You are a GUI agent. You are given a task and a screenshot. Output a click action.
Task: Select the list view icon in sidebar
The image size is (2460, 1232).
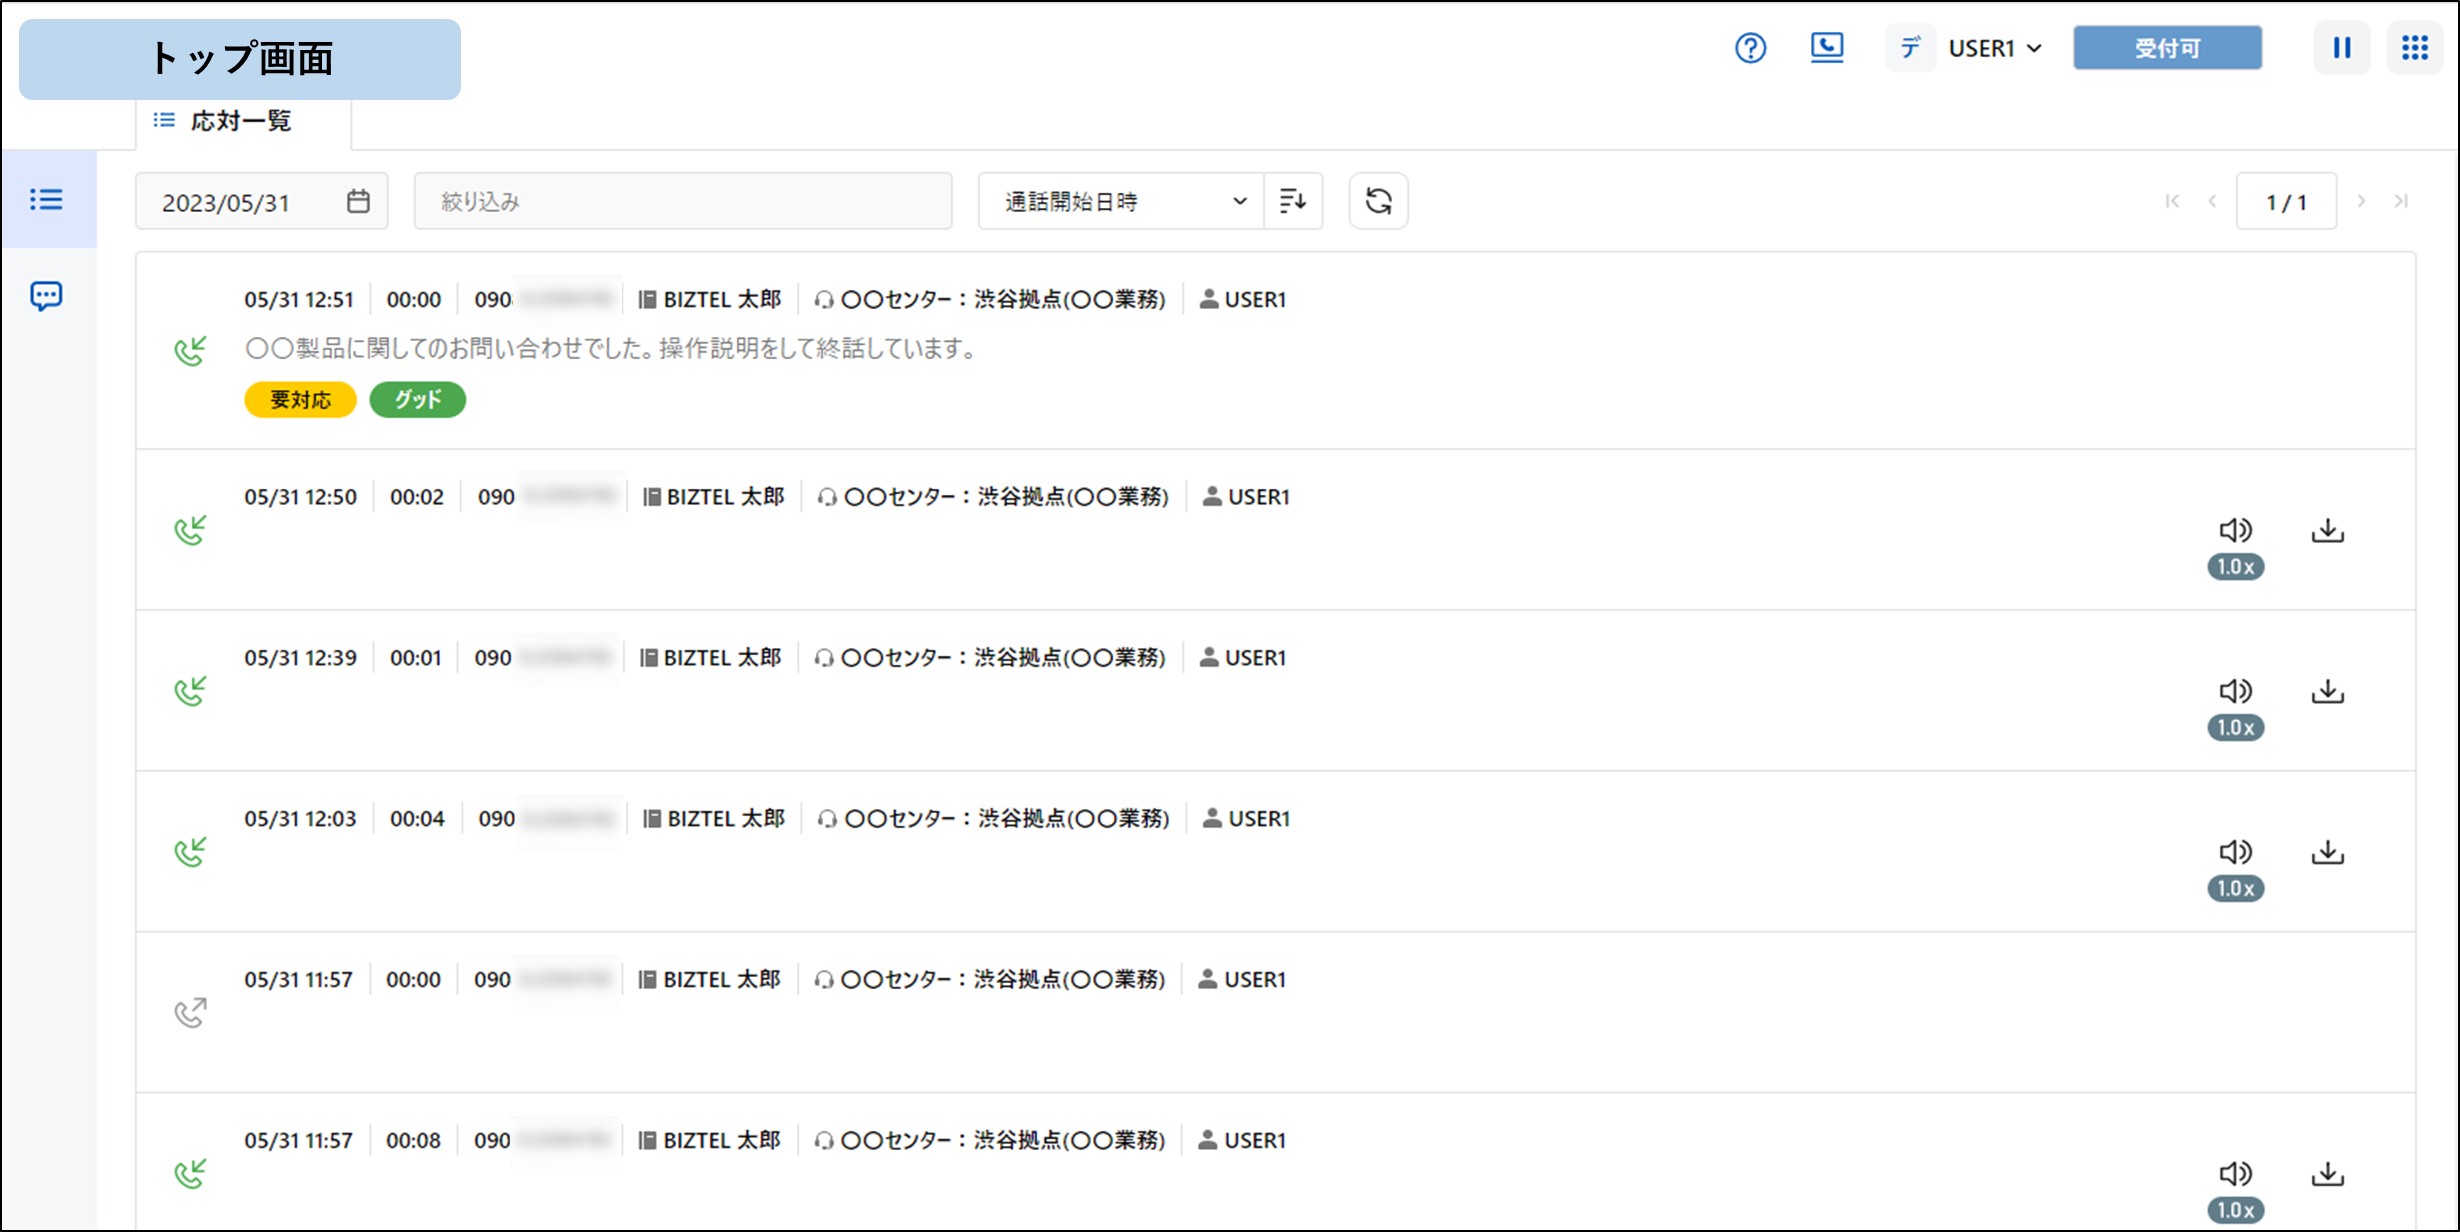tap(46, 200)
